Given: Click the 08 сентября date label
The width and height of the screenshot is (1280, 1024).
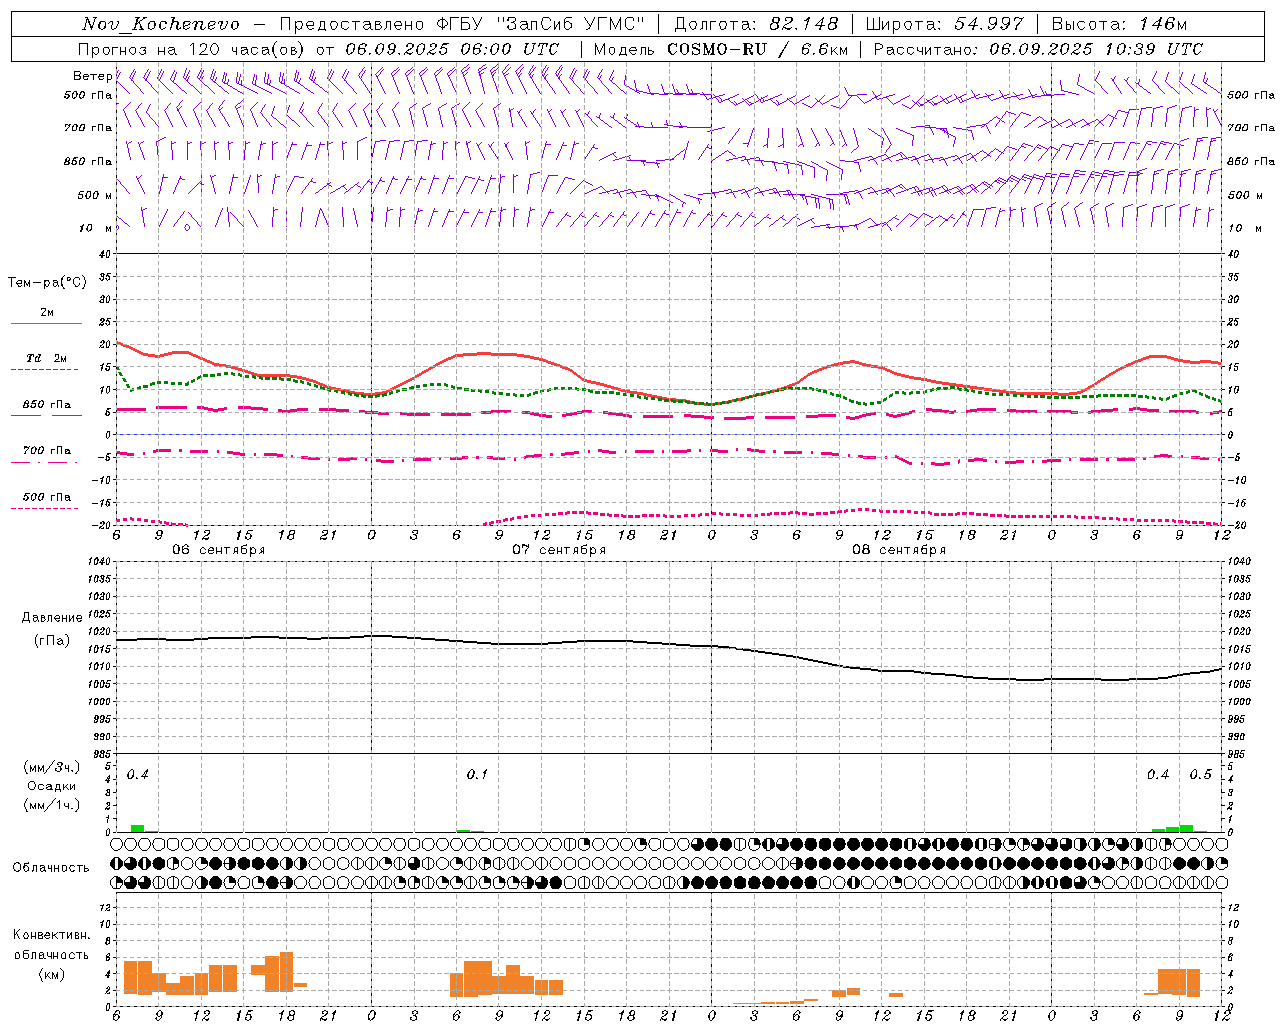Looking at the screenshot, I should pos(899,550).
